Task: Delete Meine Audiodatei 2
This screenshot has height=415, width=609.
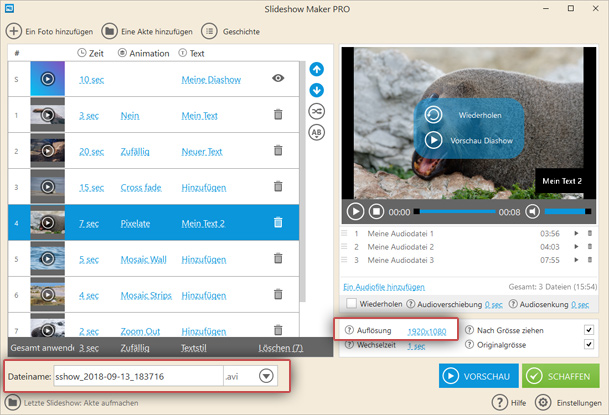Action: point(590,247)
